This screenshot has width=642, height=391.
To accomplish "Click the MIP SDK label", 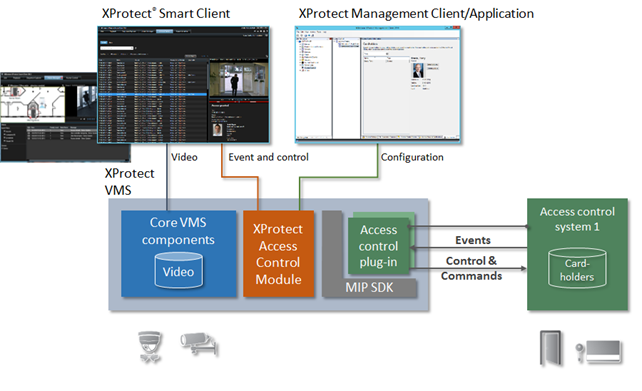I will click(x=369, y=287).
